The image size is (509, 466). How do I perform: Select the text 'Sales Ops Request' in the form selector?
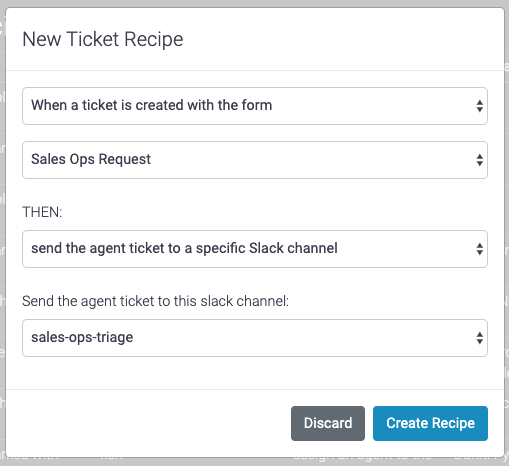click(91, 159)
